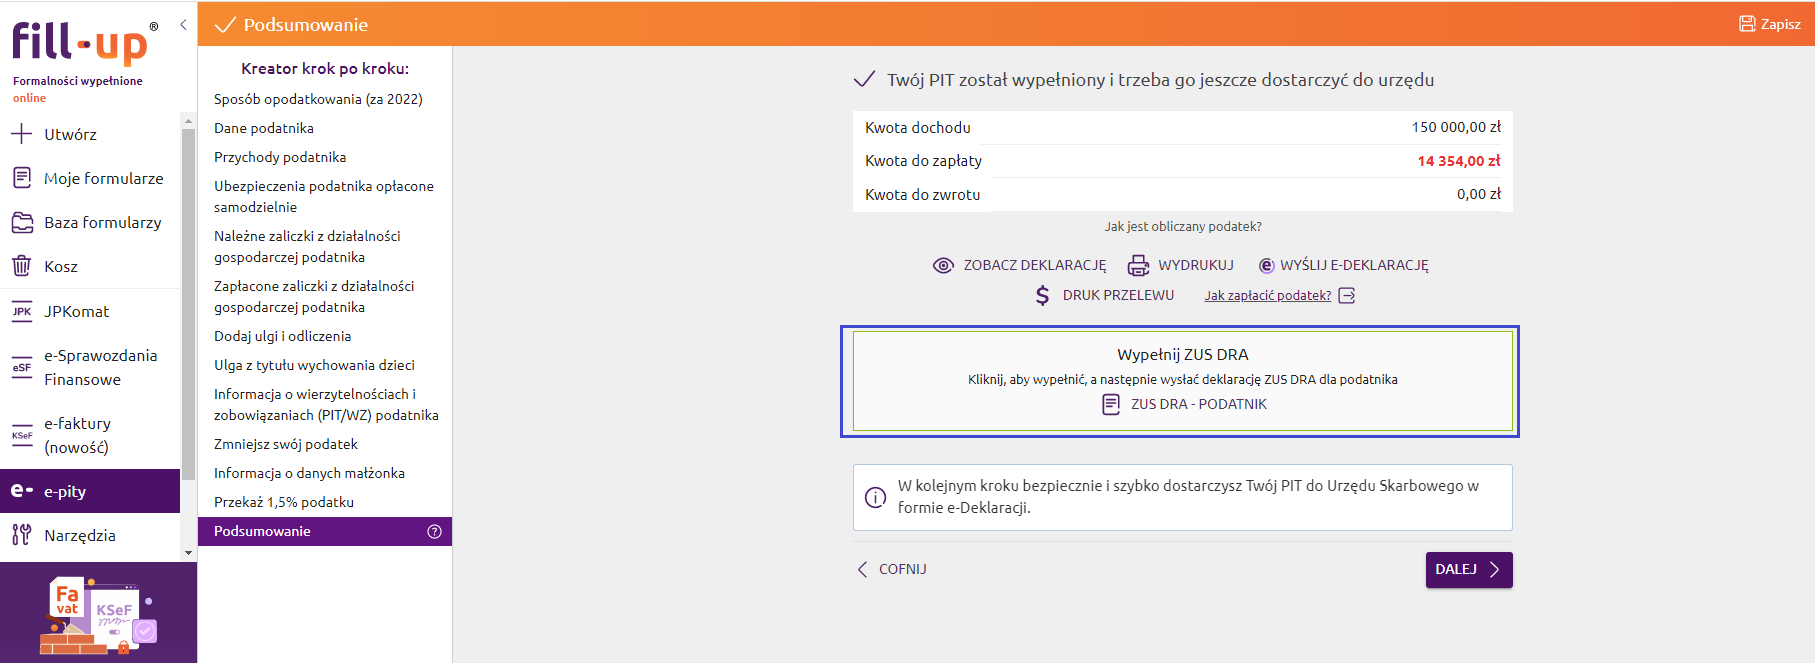Open Dane podatnika step
The height and width of the screenshot is (663, 1815).
click(264, 128)
